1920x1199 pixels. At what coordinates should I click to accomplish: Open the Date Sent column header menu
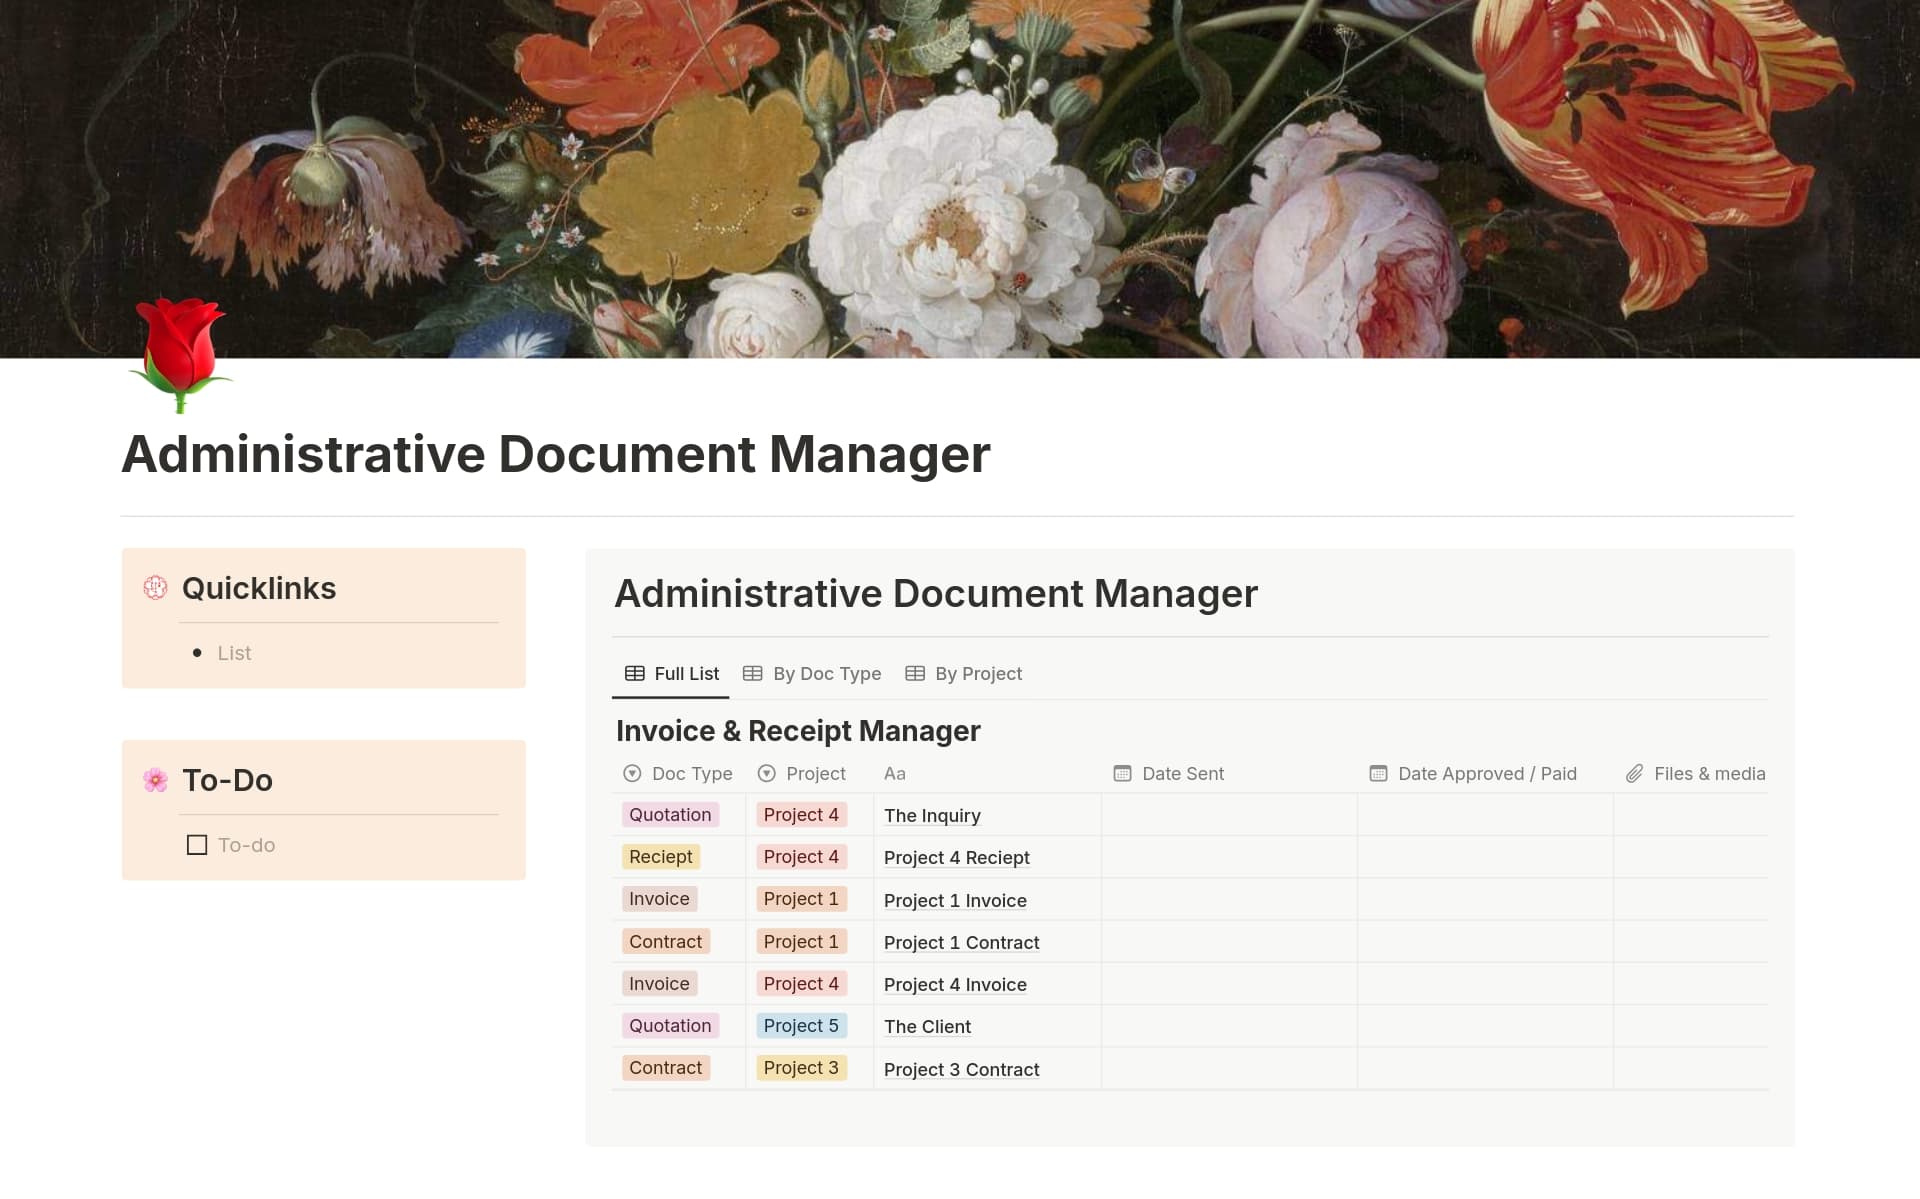pyautogui.click(x=1181, y=773)
